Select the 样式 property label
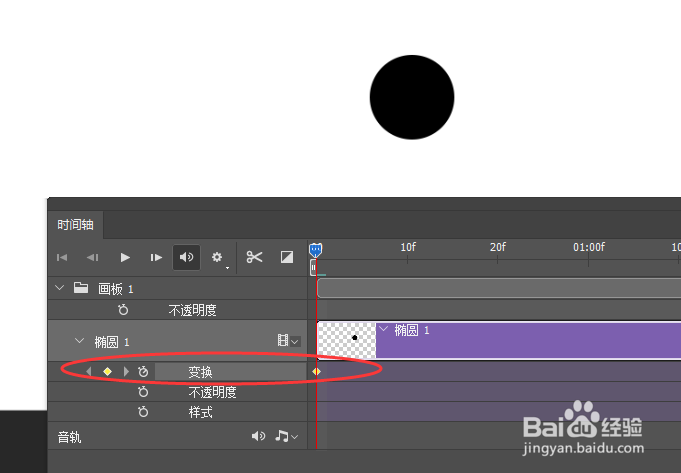The image size is (681, 473). [x=200, y=412]
